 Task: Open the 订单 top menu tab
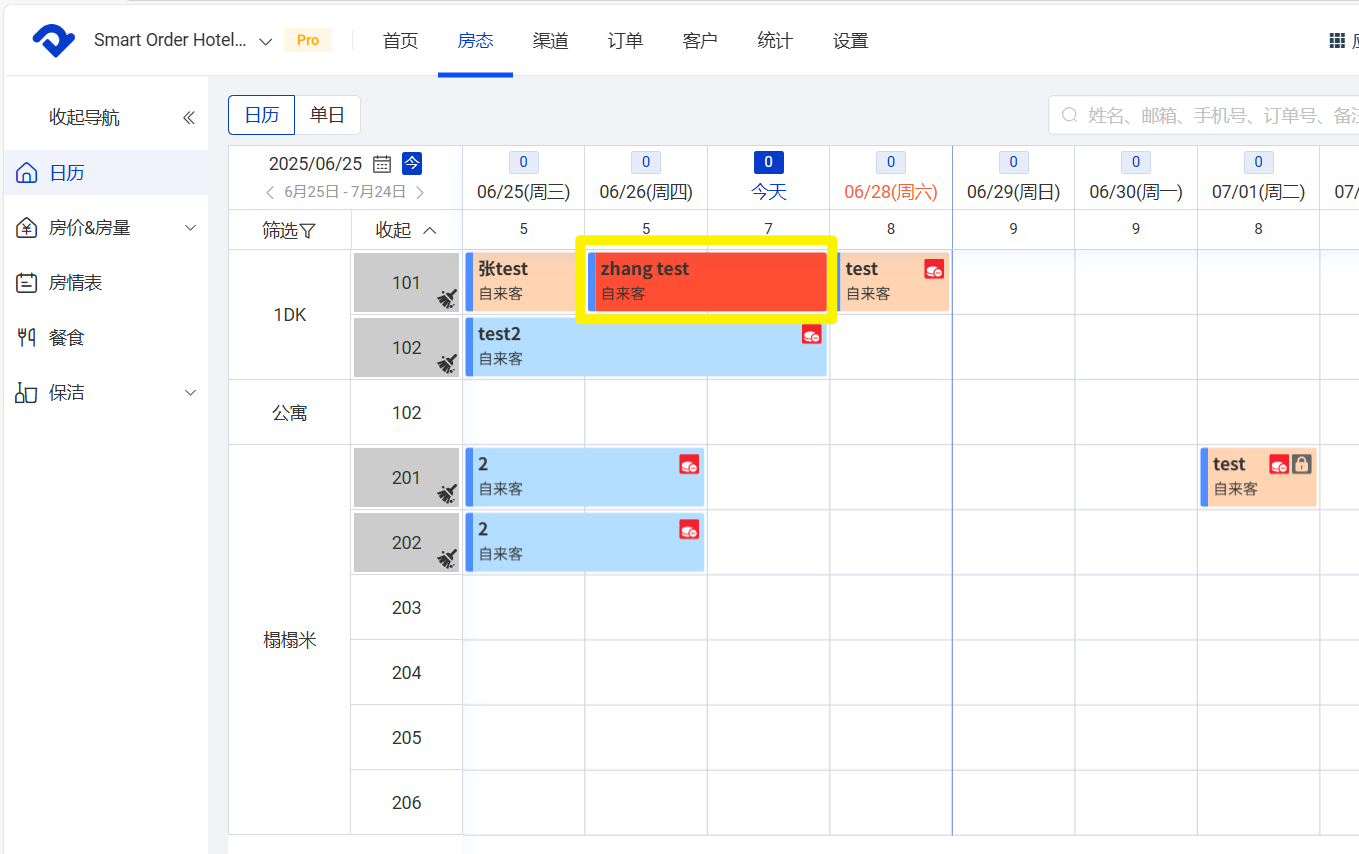coord(625,41)
